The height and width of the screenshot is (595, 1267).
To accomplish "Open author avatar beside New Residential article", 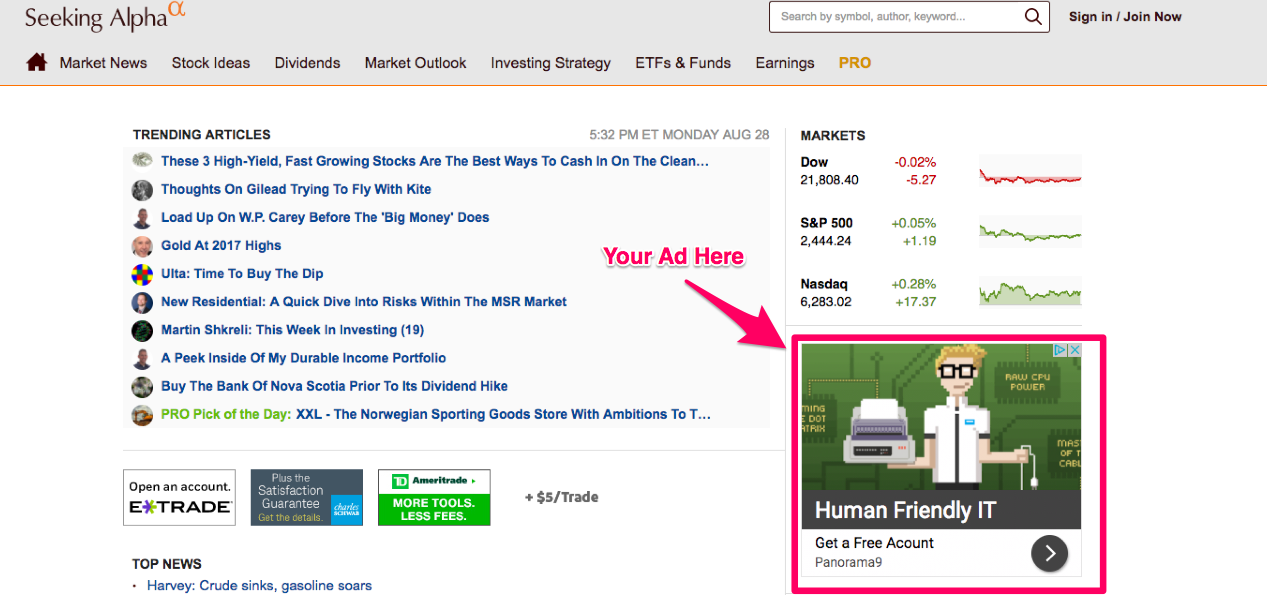I will 142,302.
